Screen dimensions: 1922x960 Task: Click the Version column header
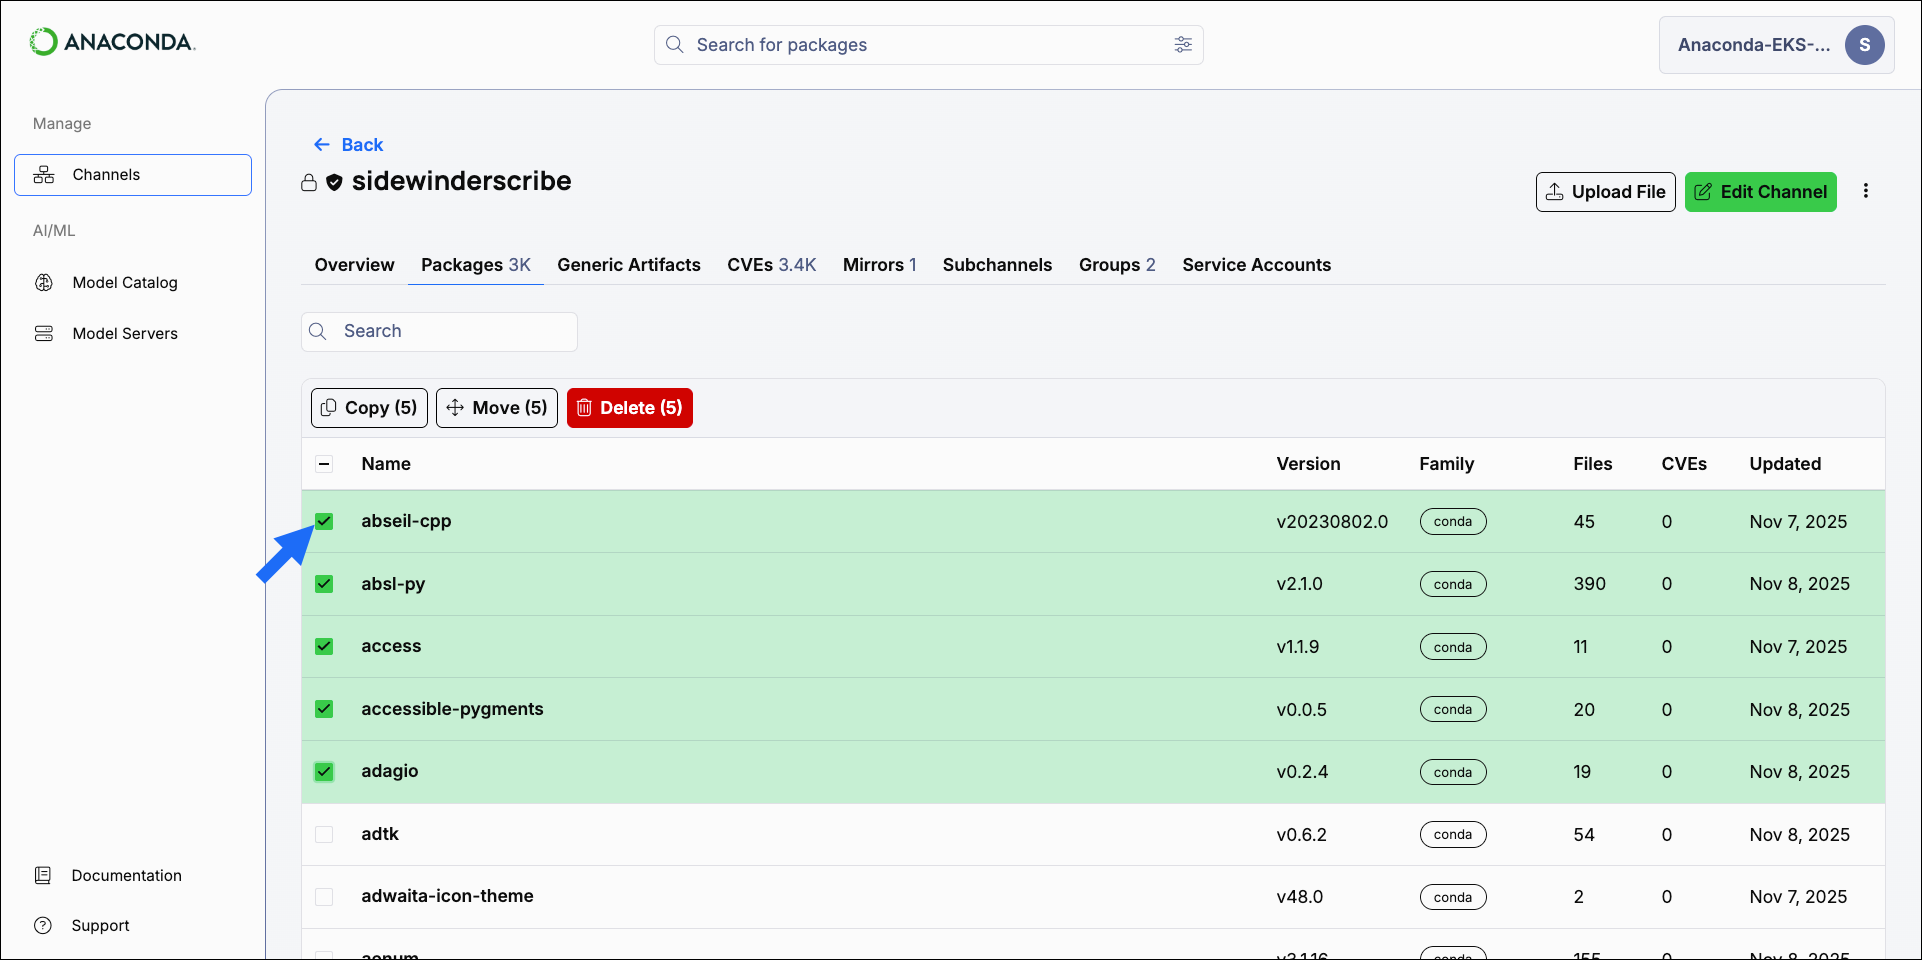1308,464
